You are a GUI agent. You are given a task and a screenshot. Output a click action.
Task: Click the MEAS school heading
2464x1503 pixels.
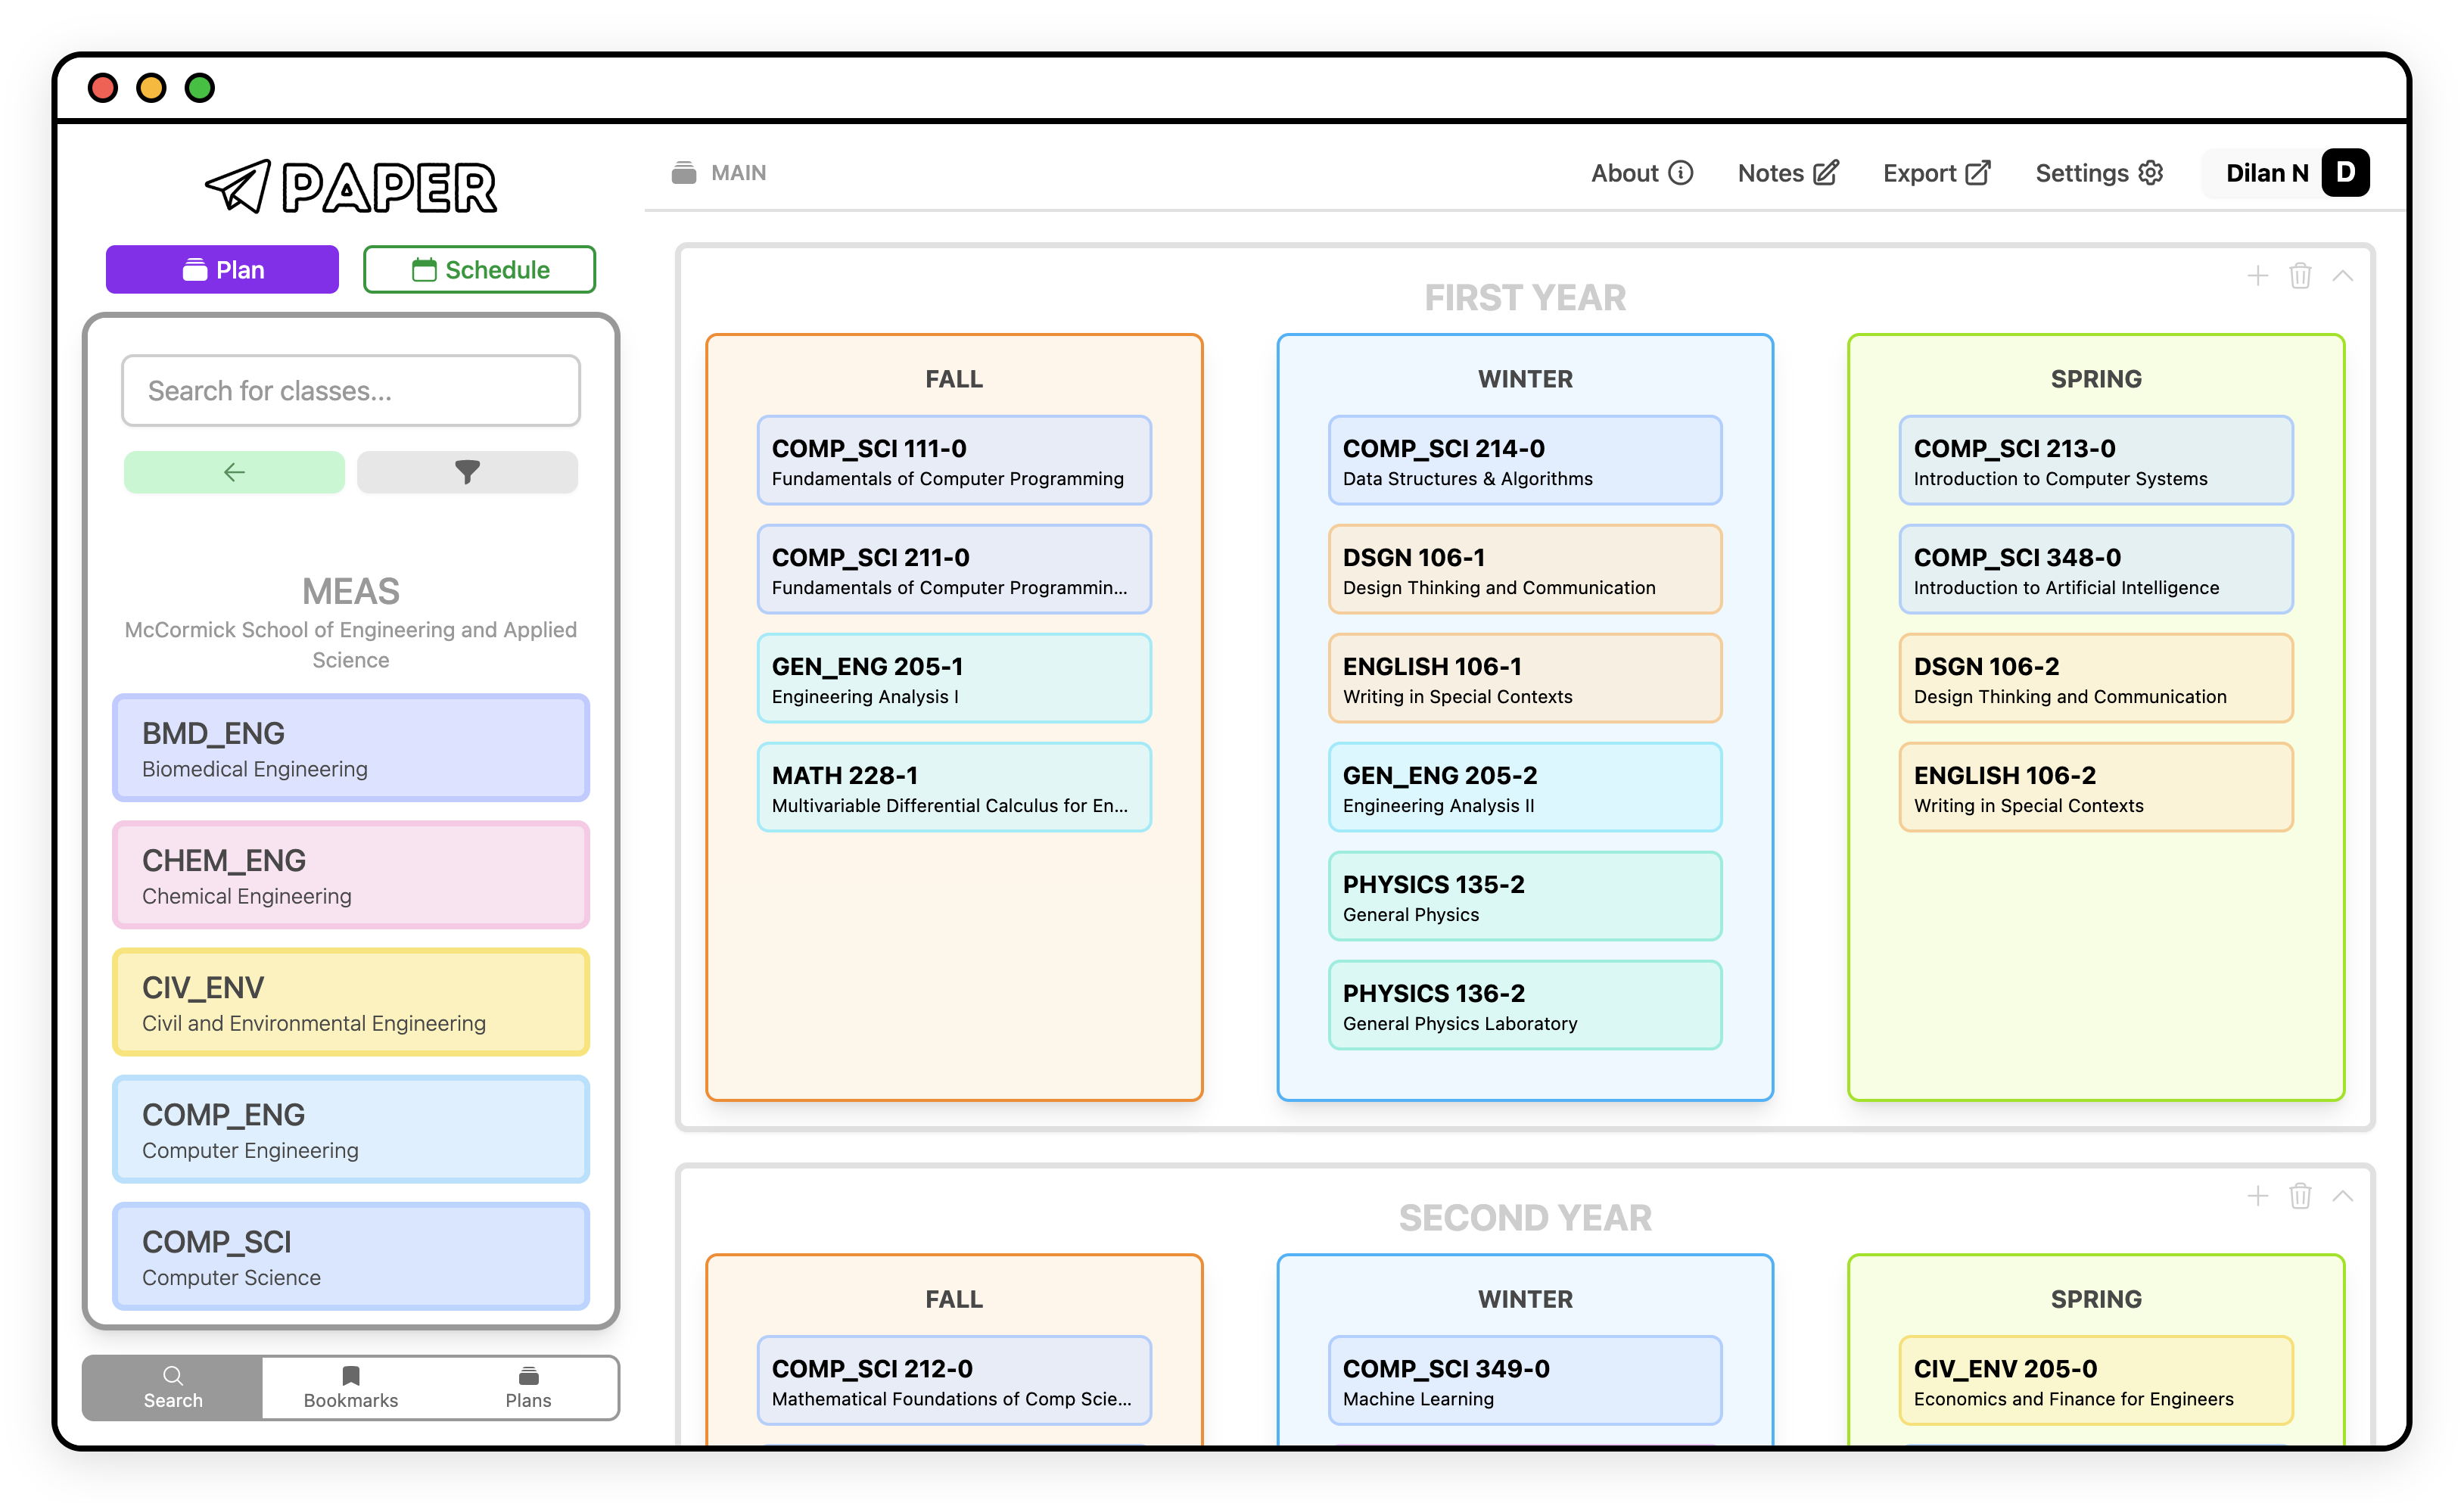pos(351,592)
